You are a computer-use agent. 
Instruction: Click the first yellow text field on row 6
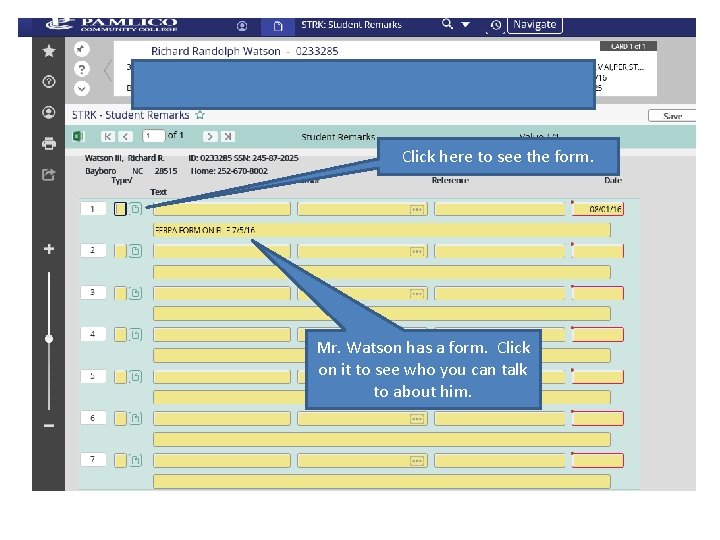[222, 418]
